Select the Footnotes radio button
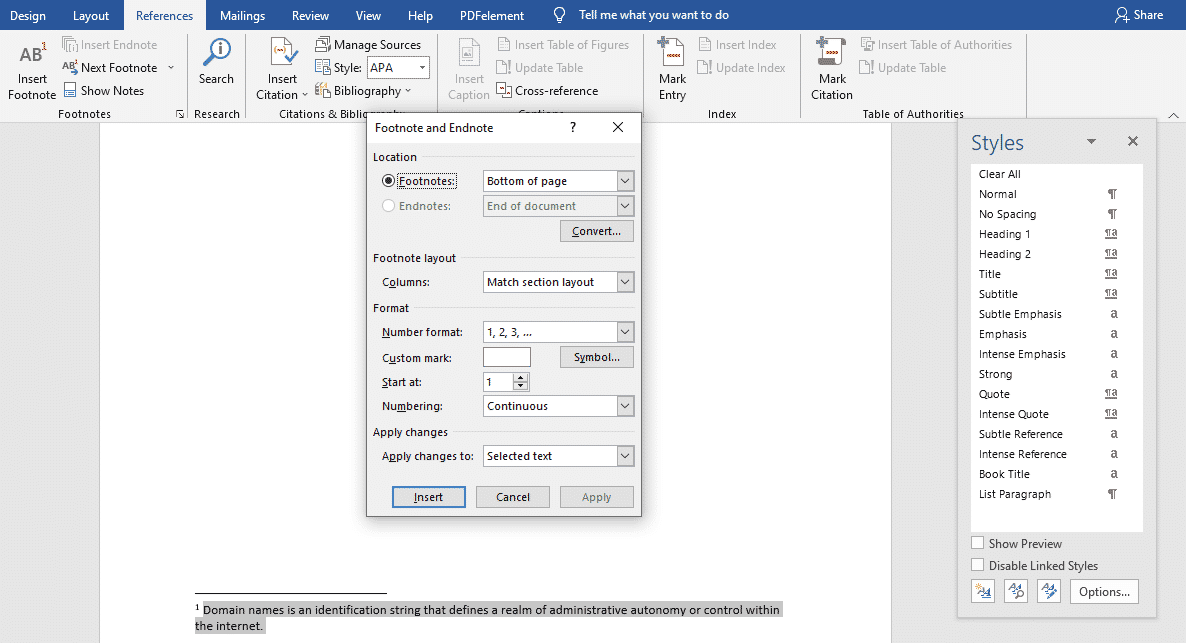The height and width of the screenshot is (643, 1186). pyautogui.click(x=388, y=181)
